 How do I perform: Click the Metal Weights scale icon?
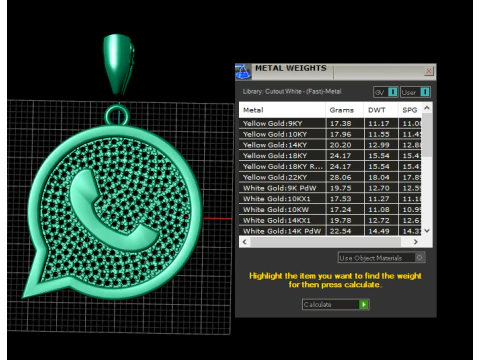click(x=243, y=72)
